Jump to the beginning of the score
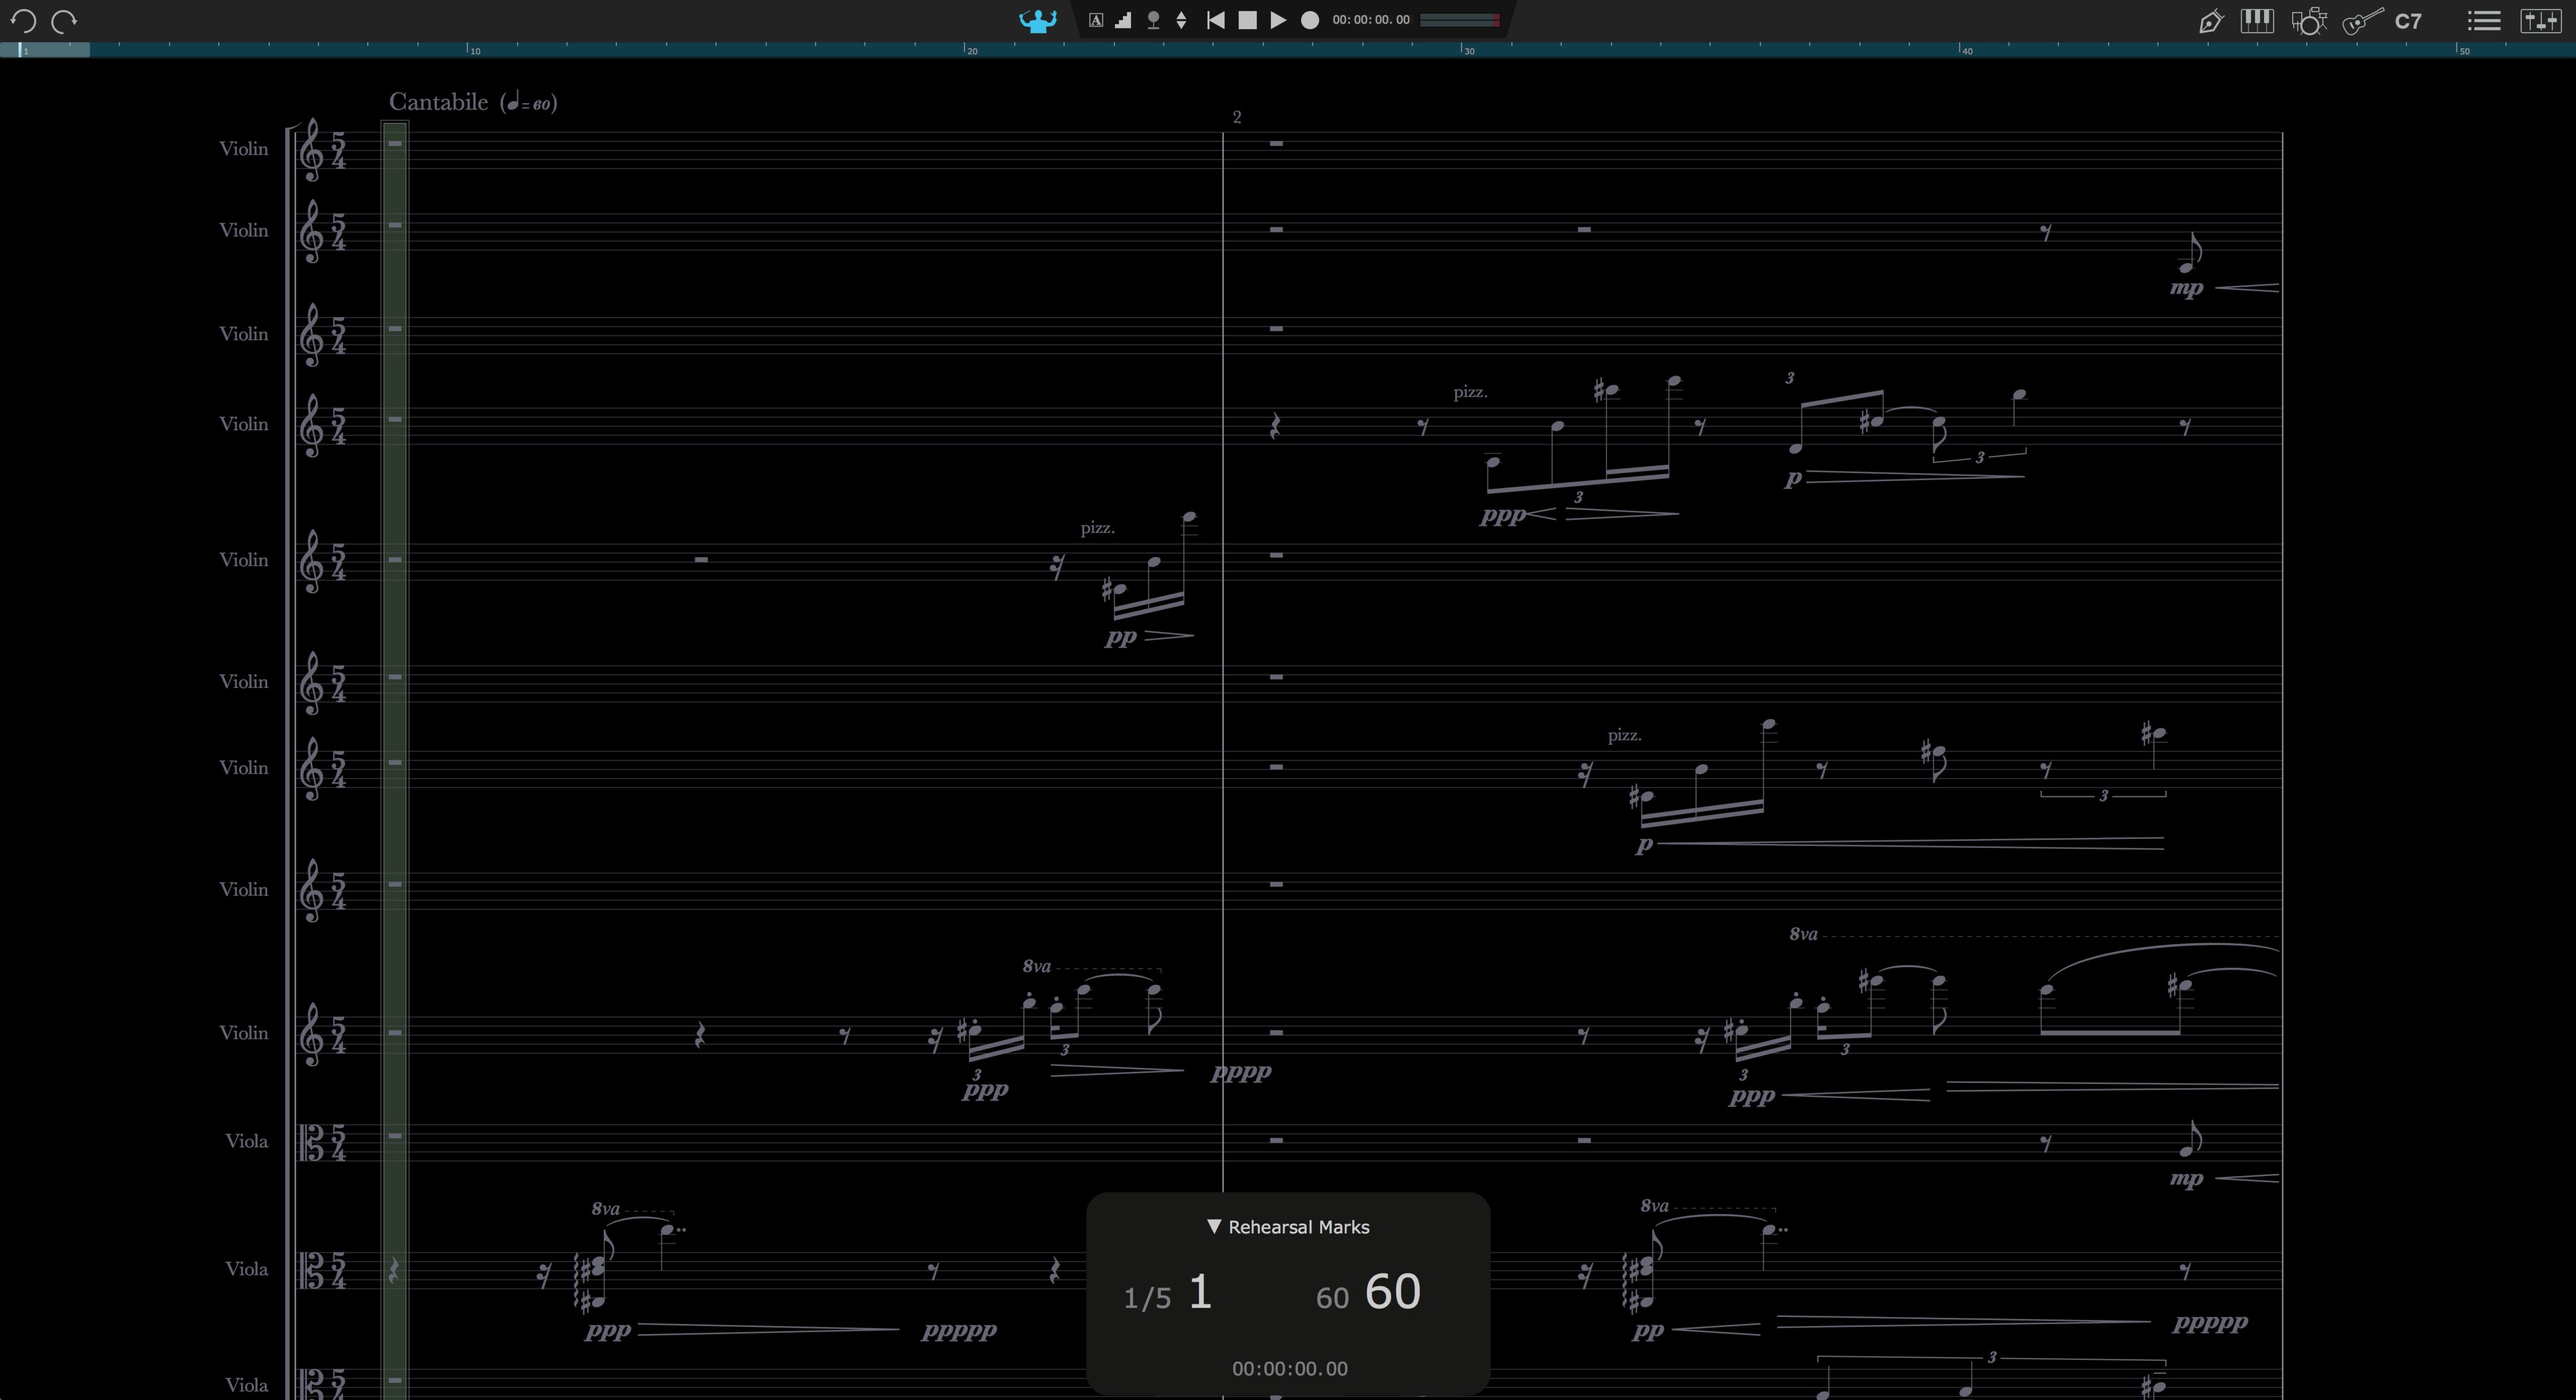Screen dimensions: 2576x1400 point(1216,19)
